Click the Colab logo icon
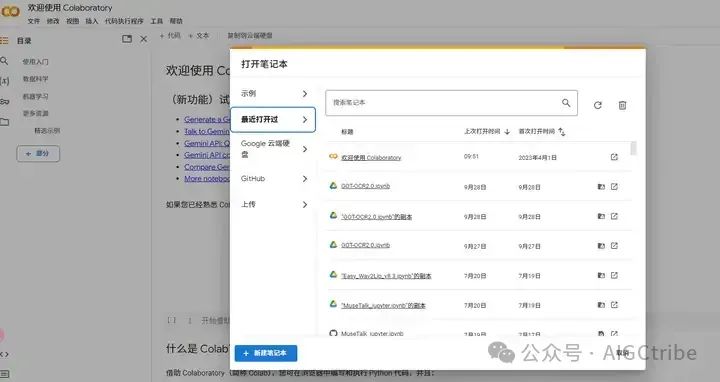The image size is (720, 382). click(10, 11)
